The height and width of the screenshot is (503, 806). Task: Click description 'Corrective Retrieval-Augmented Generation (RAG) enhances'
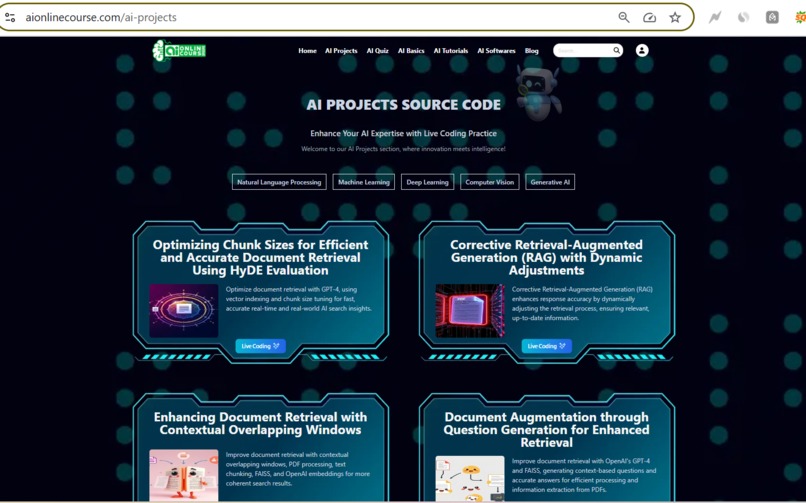[582, 304]
